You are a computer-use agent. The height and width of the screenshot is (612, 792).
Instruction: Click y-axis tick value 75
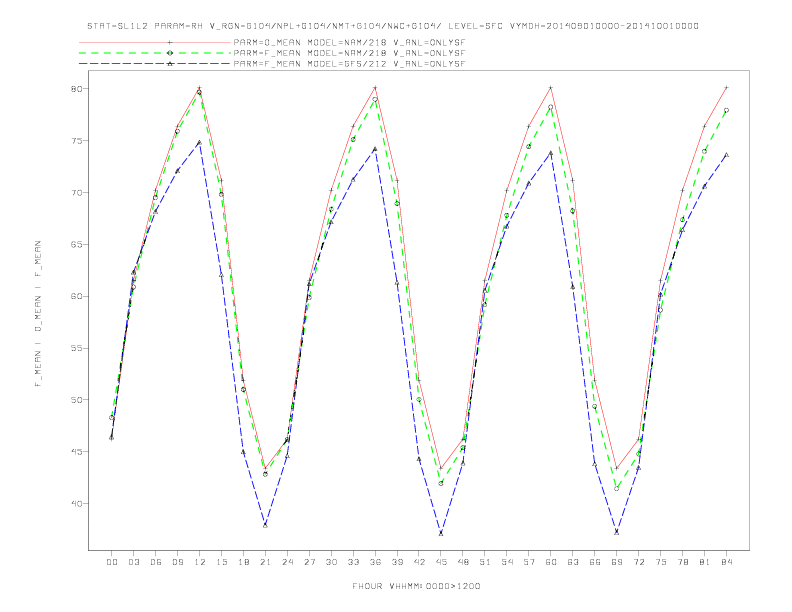coord(76,140)
